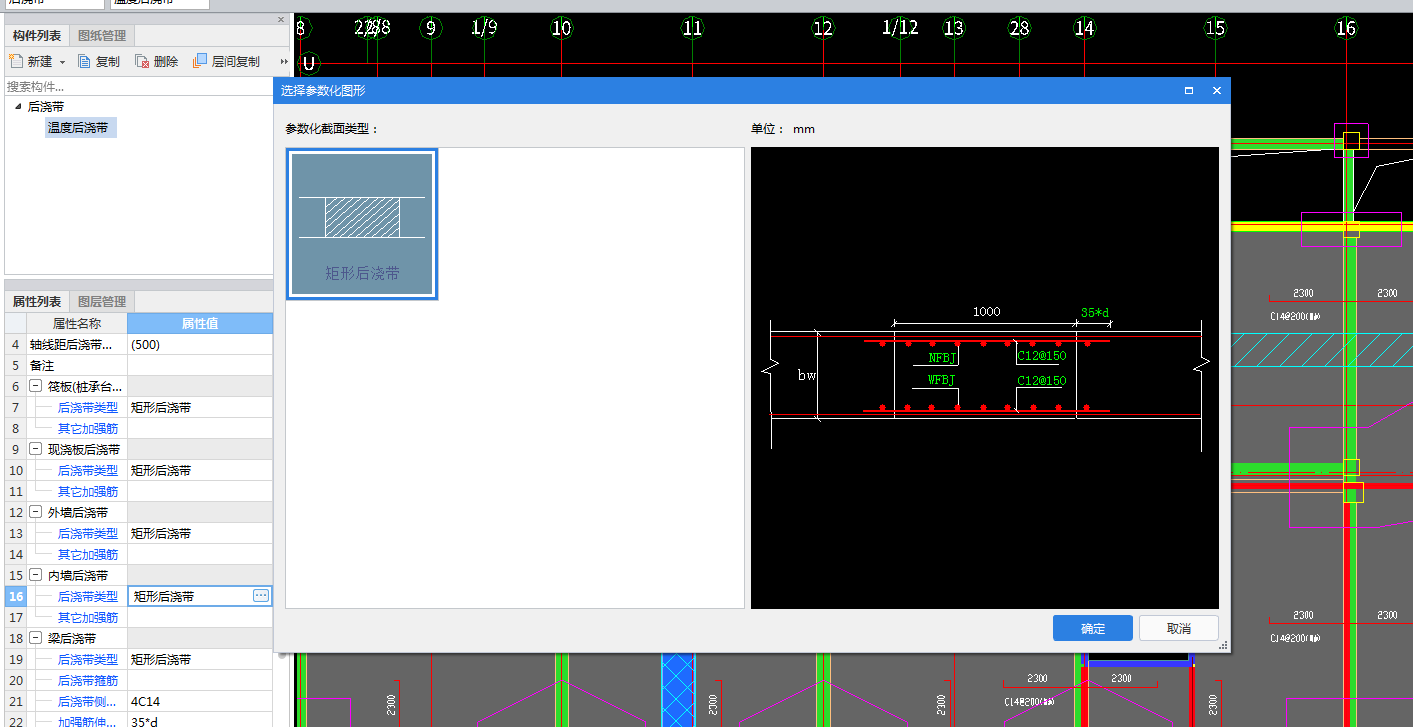This screenshot has width=1413, height=727.
Task: Click the 后浇带类型 link in row 10
Action: click(x=87, y=470)
